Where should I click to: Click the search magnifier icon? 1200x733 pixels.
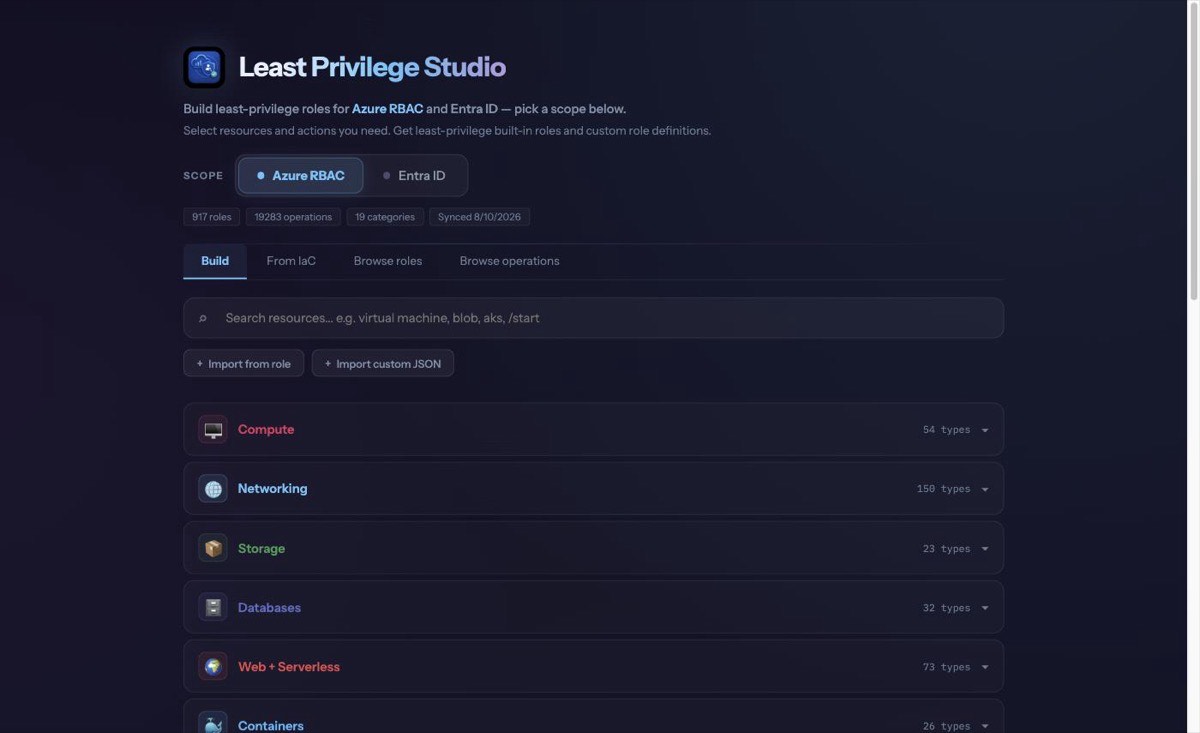pyautogui.click(x=203, y=318)
